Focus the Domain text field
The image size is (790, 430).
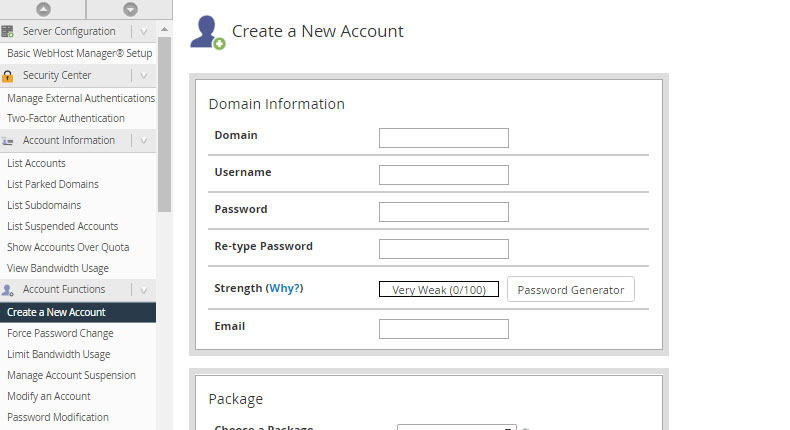[x=443, y=138]
